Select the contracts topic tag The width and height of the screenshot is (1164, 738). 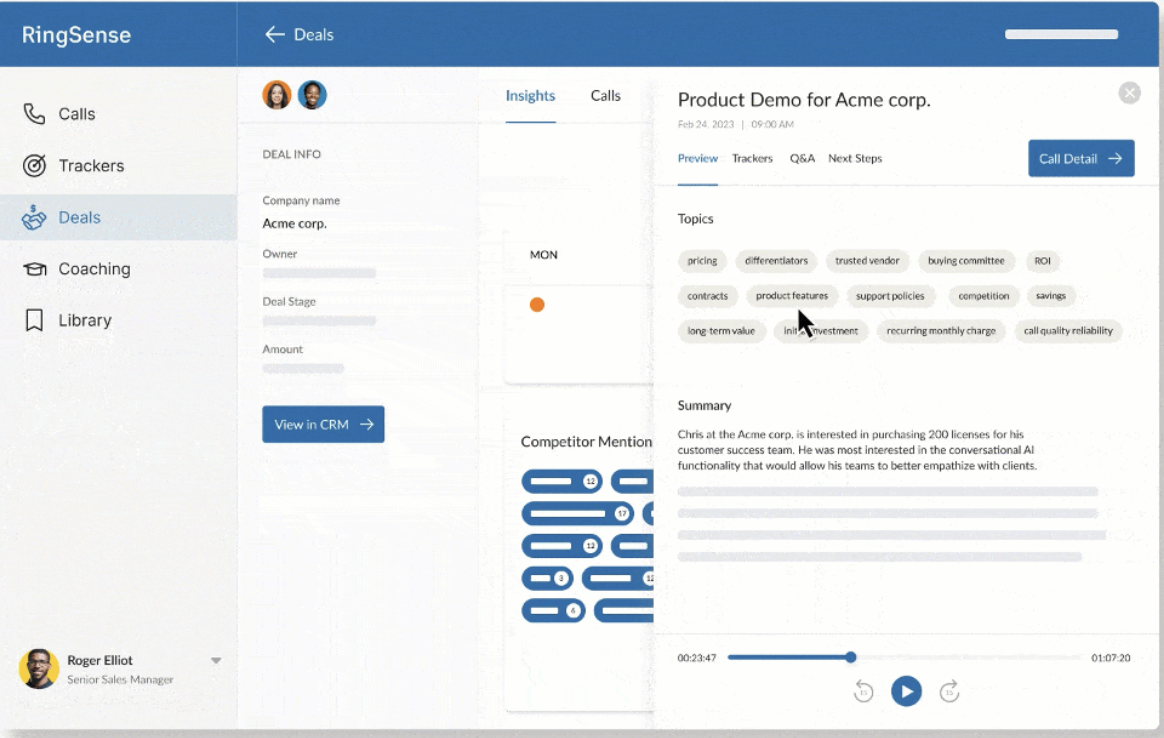tap(707, 295)
